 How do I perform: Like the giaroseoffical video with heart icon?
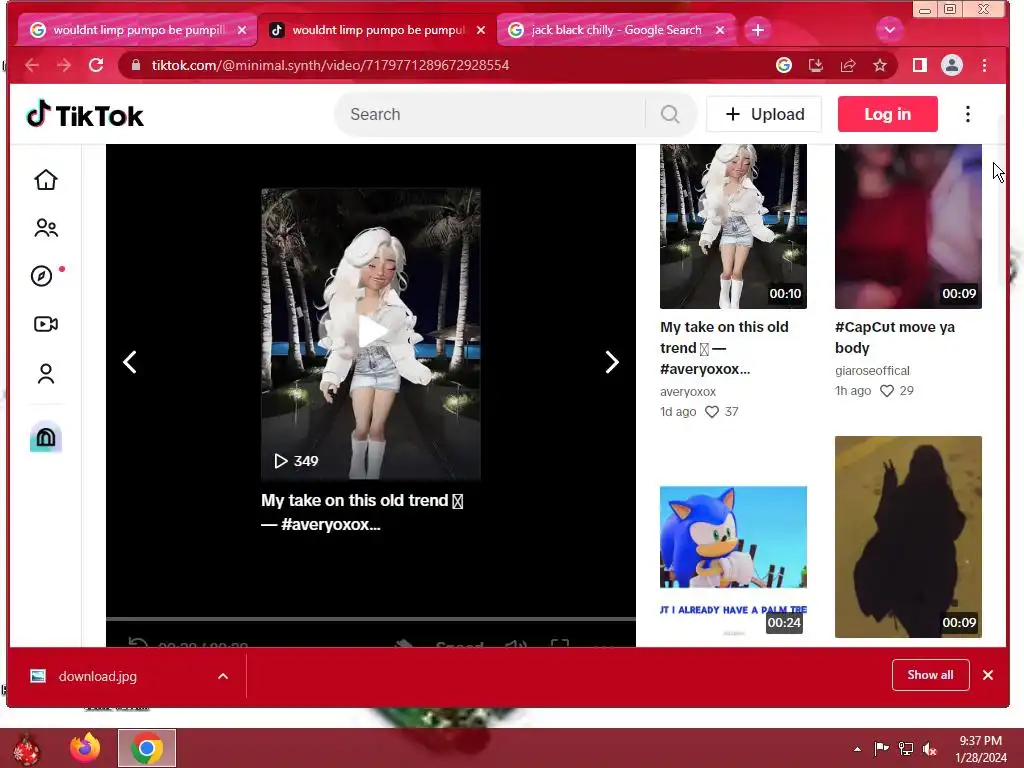tap(886, 391)
